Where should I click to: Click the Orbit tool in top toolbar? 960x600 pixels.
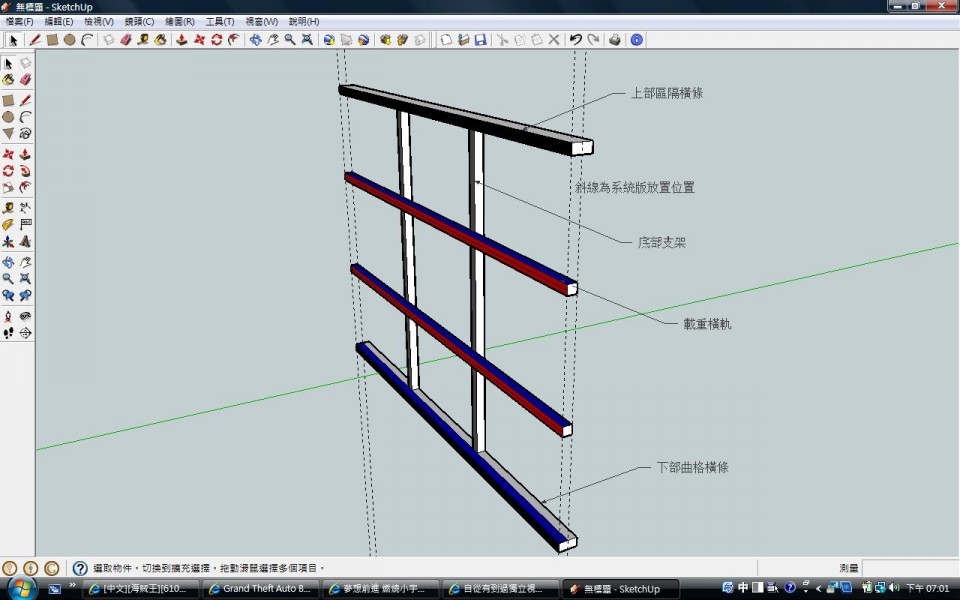tap(255, 40)
